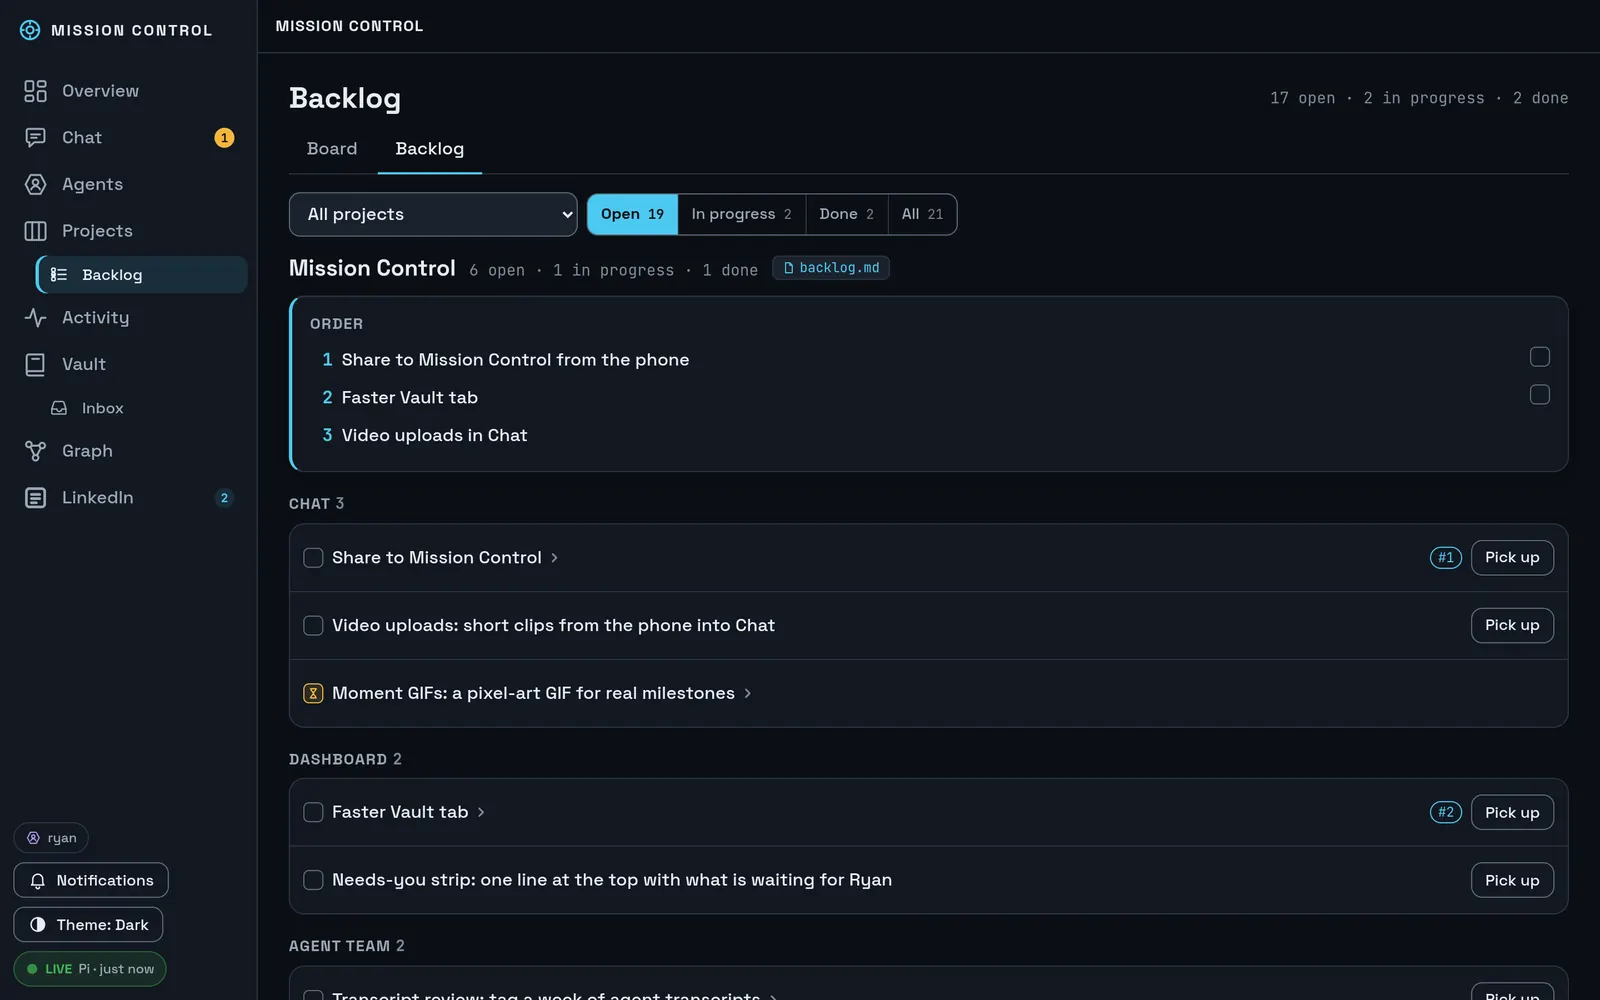
Task: Open Graph via its nodes icon
Action: tap(35, 451)
